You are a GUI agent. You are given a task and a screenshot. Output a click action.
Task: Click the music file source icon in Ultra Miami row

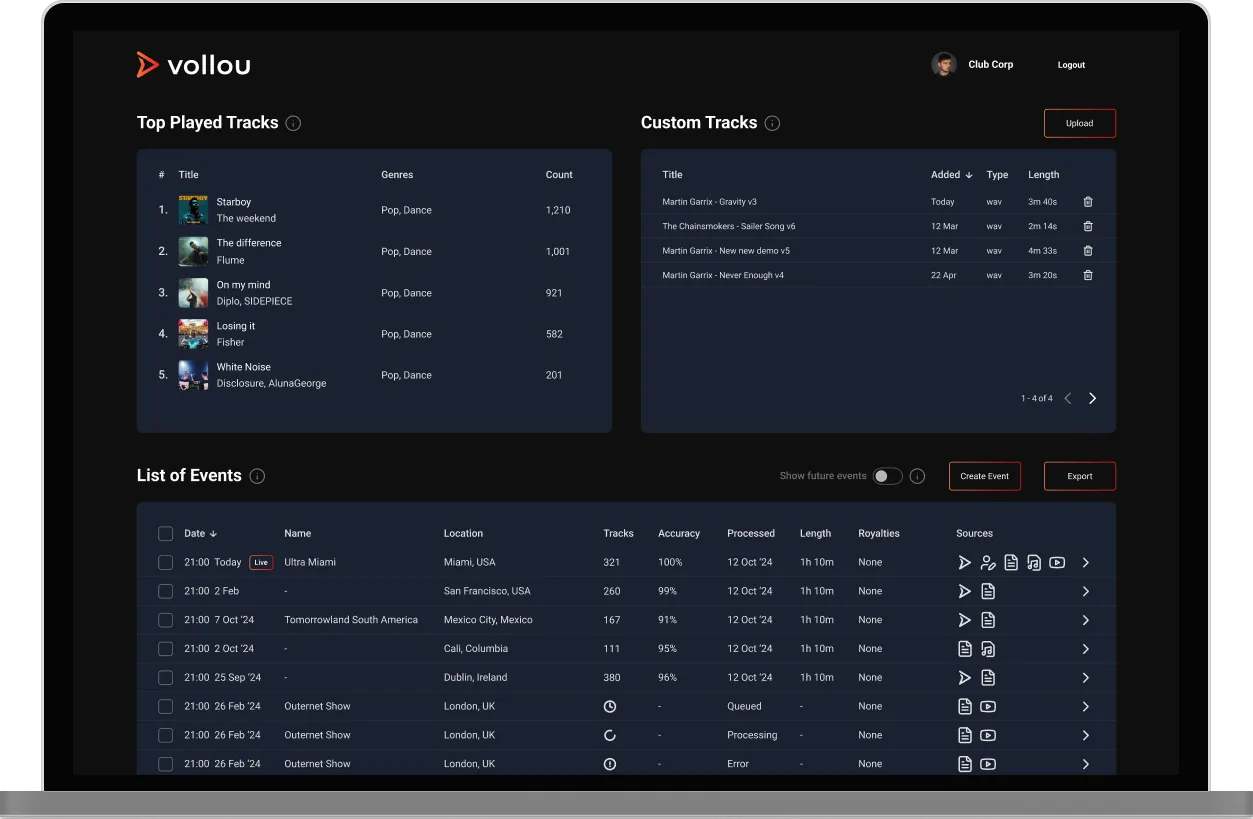tap(1034, 563)
